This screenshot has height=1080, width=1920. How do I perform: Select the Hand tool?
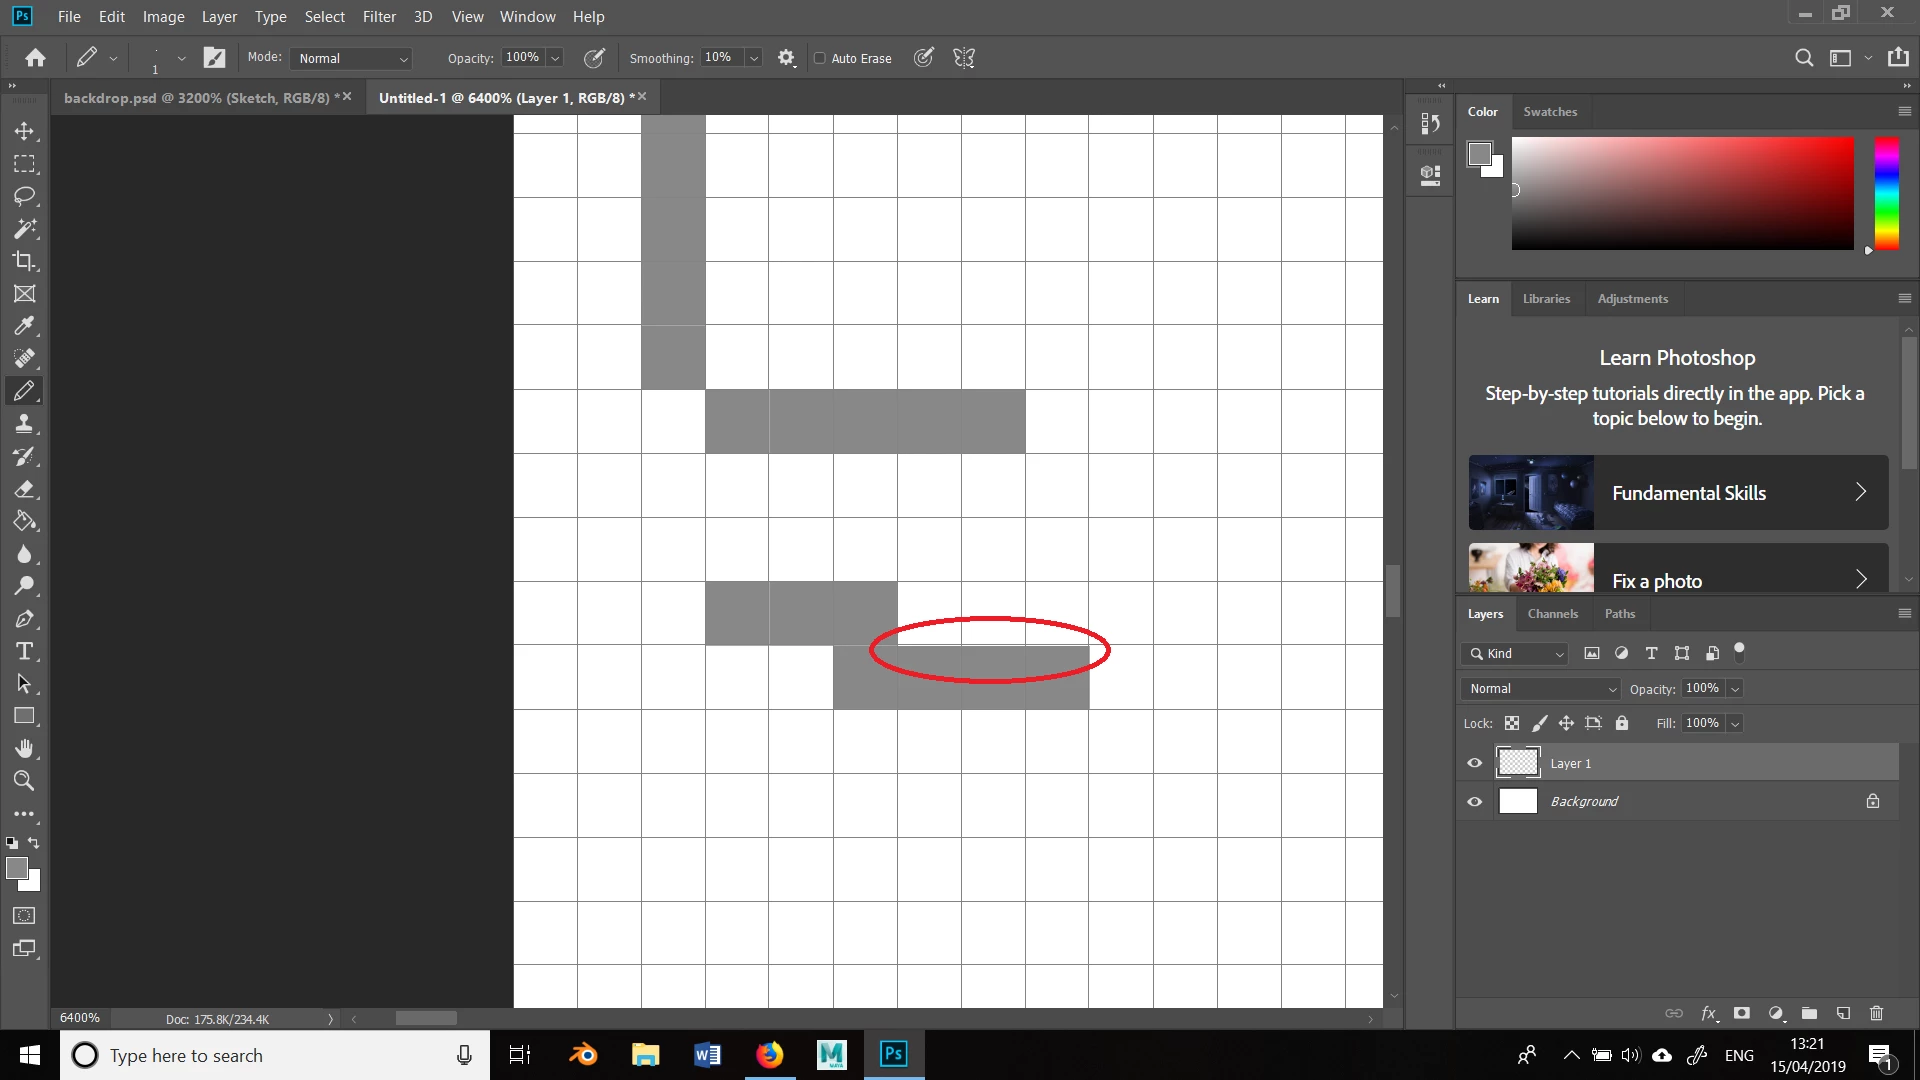point(24,749)
